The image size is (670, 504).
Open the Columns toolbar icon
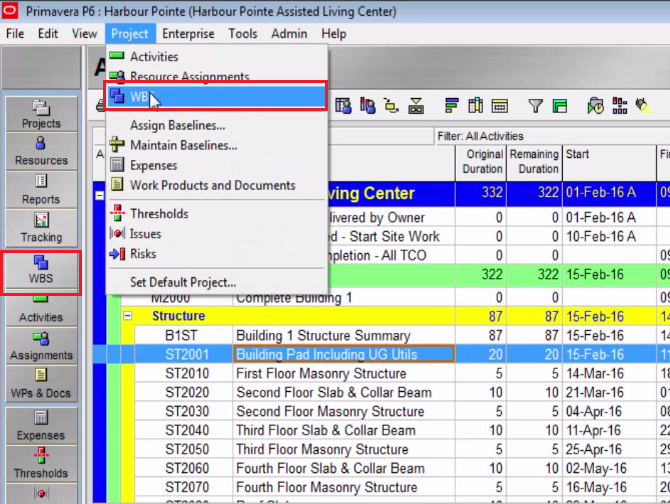(x=476, y=105)
